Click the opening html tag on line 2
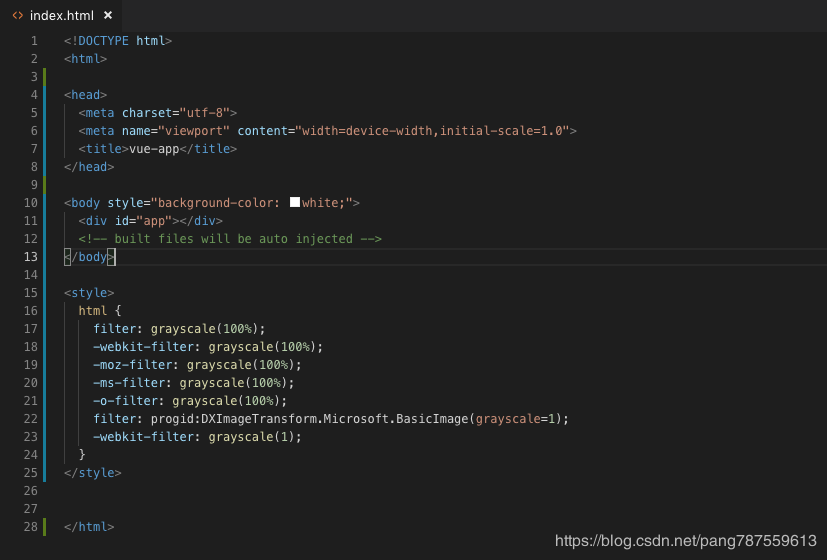Image resolution: width=827 pixels, height=560 pixels. point(85,59)
